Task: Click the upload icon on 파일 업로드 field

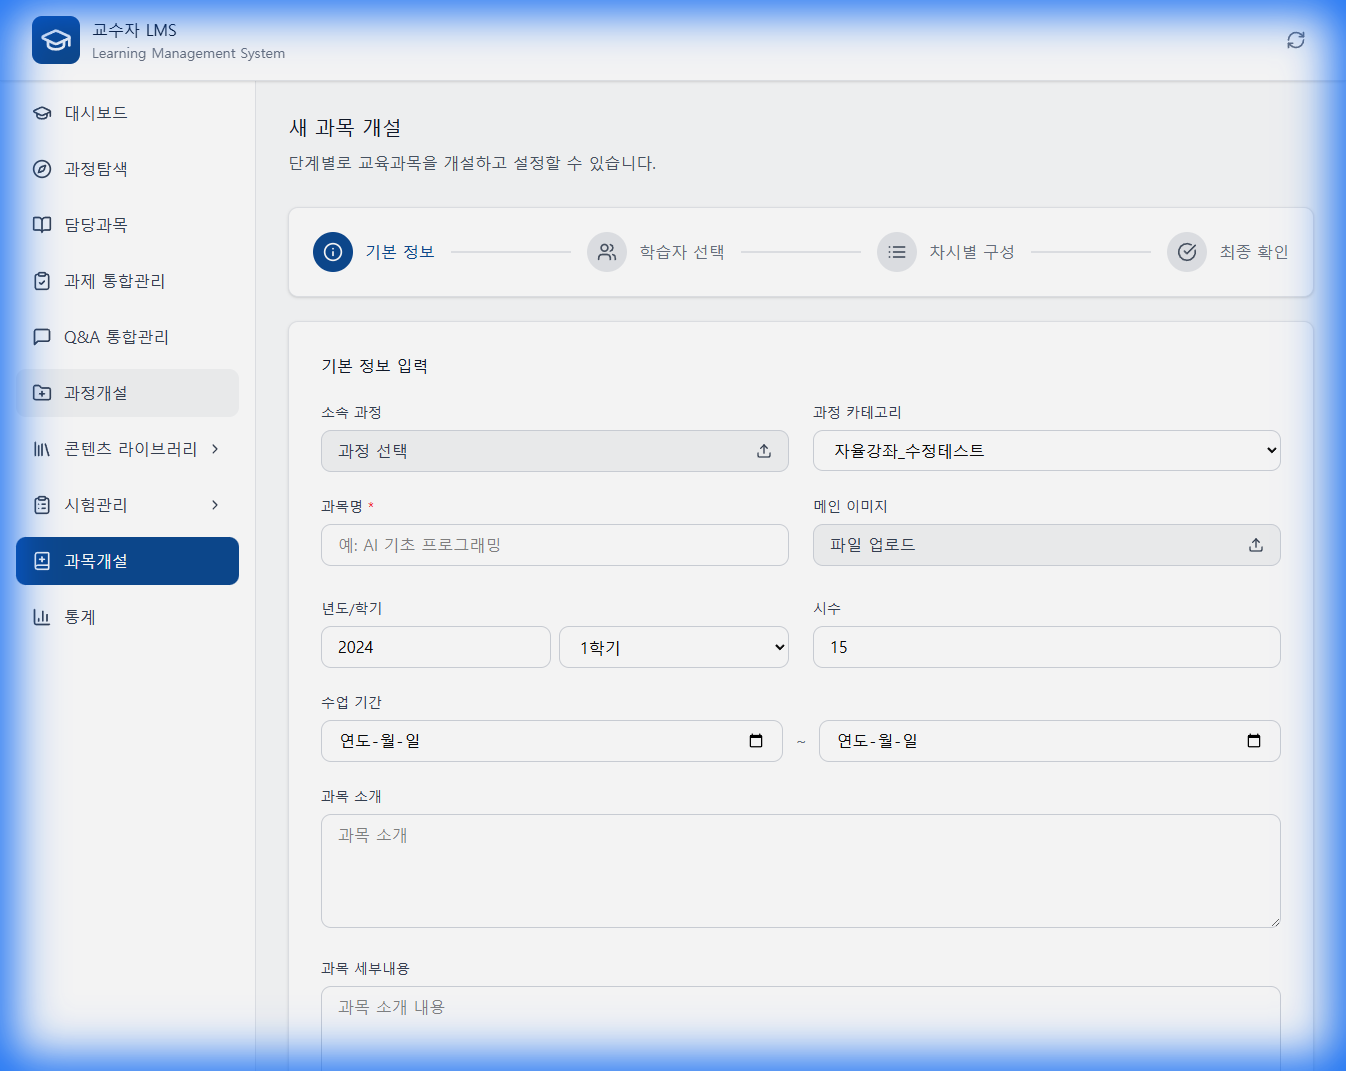Action: [1255, 545]
